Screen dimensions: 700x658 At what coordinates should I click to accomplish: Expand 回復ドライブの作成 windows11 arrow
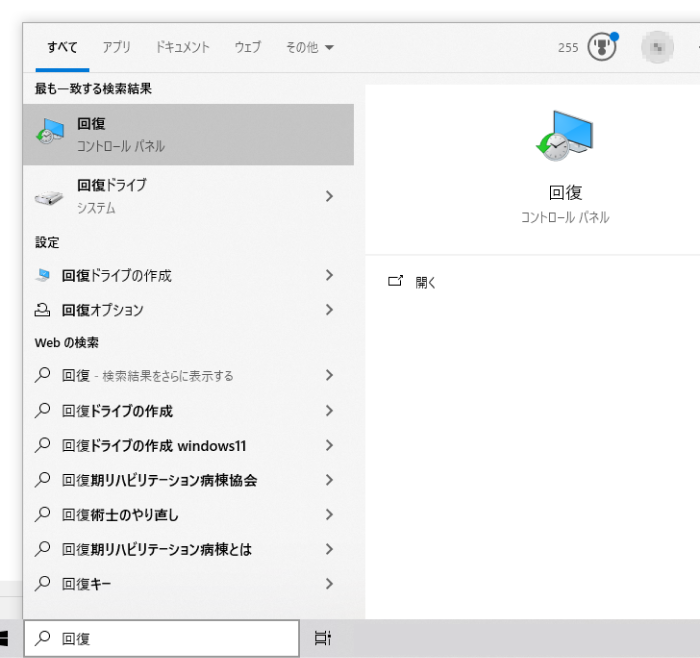tap(329, 445)
